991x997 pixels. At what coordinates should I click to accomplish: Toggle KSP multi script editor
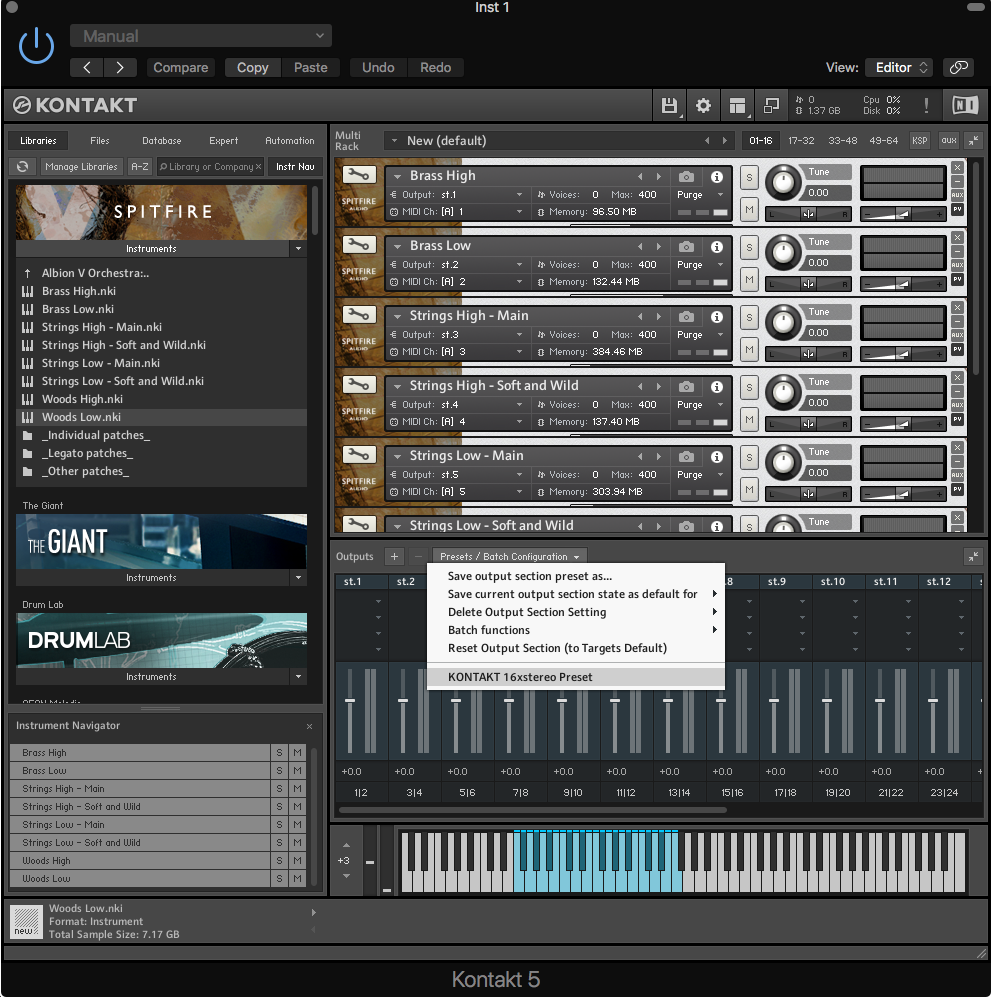pyautogui.click(x=919, y=141)
